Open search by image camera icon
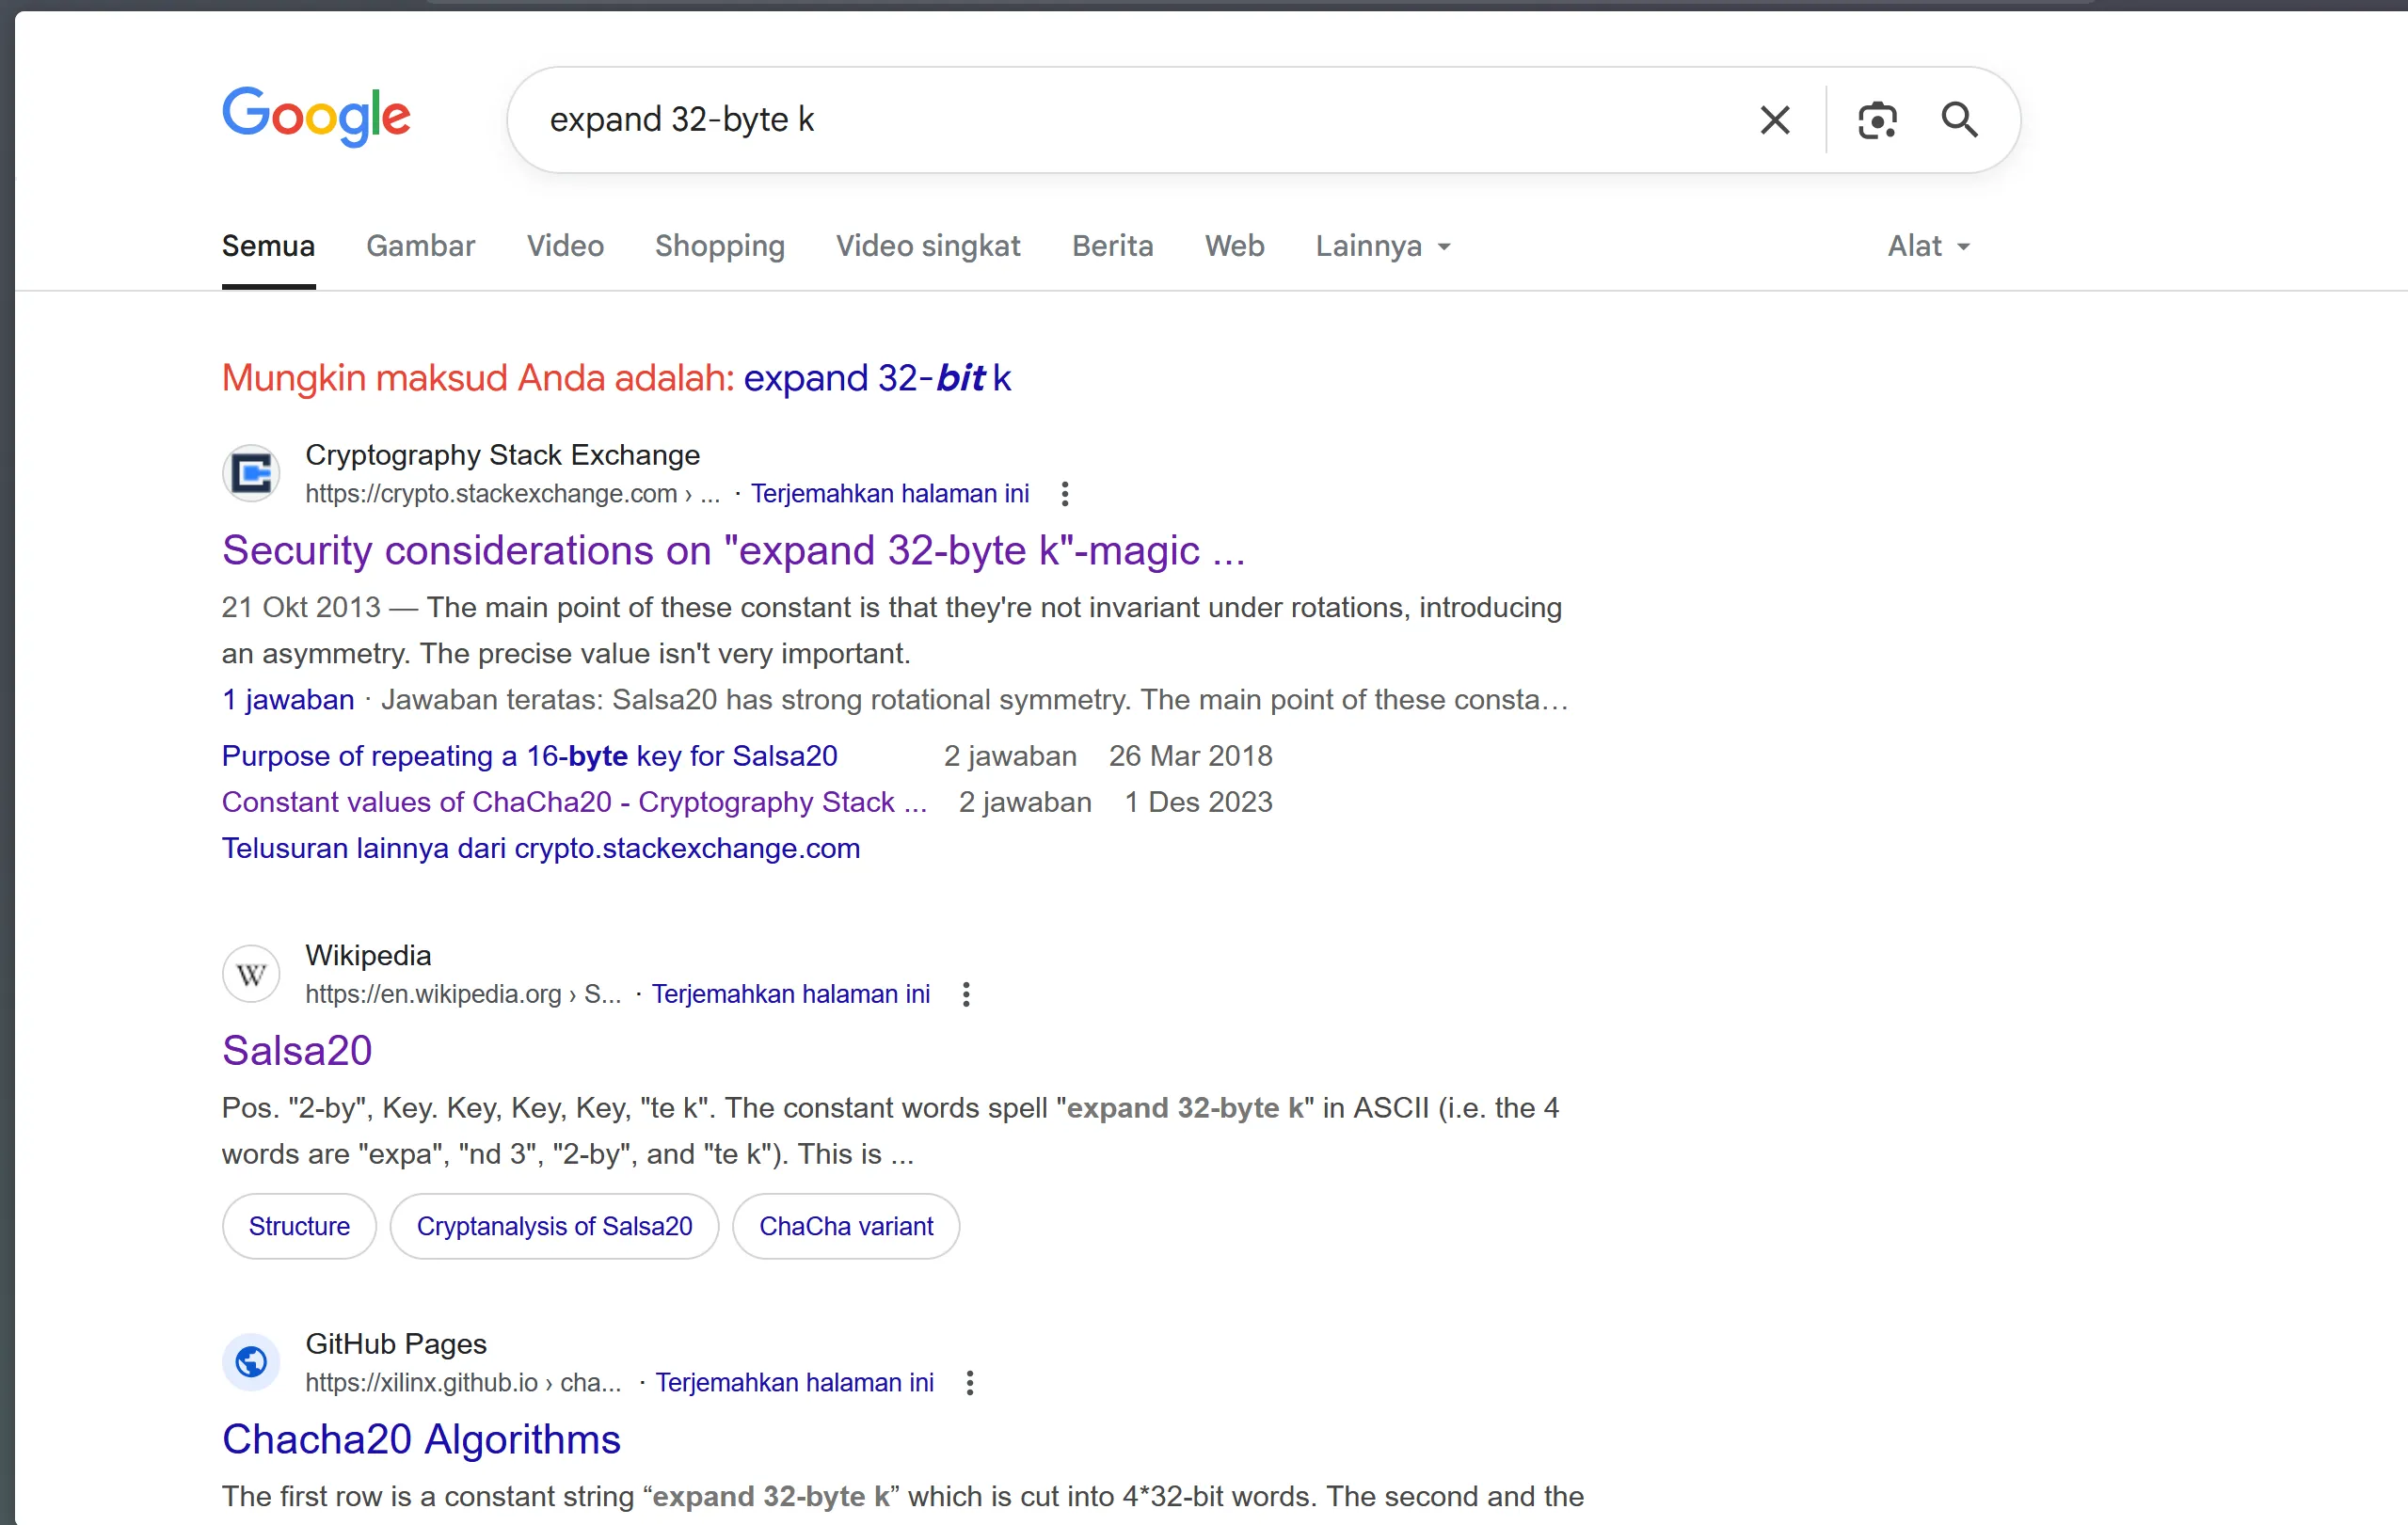Viewport: 2408px width, 1525px height. (1877, 120)
